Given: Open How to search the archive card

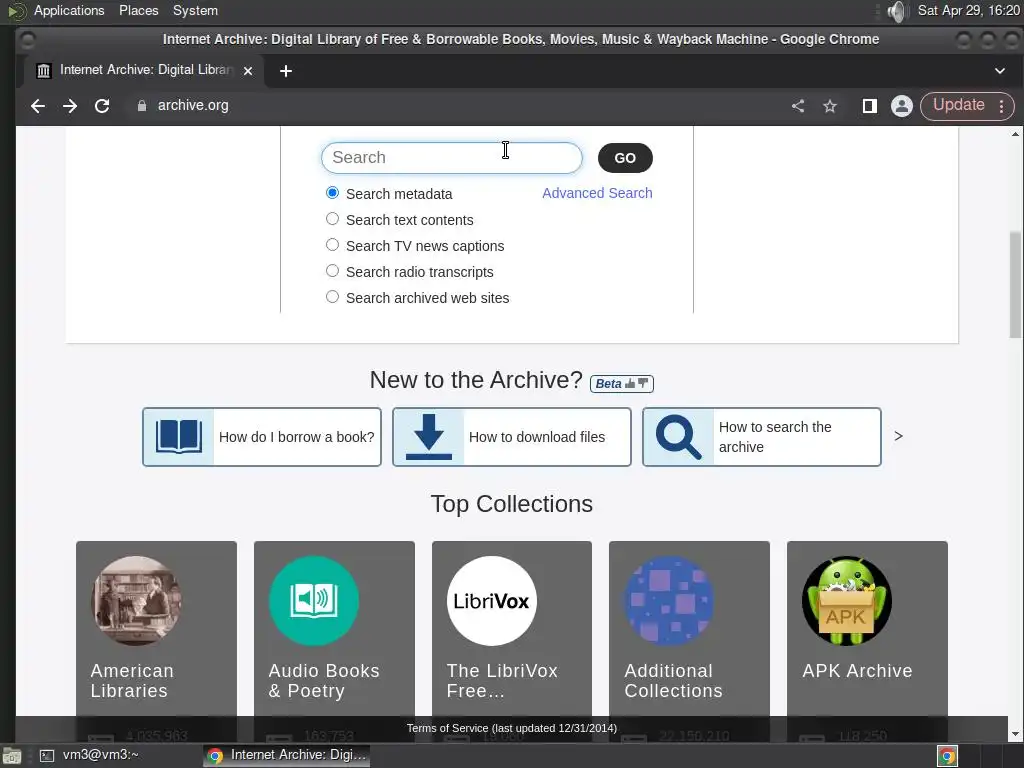Looking at the screenshot, I should 762,437.
